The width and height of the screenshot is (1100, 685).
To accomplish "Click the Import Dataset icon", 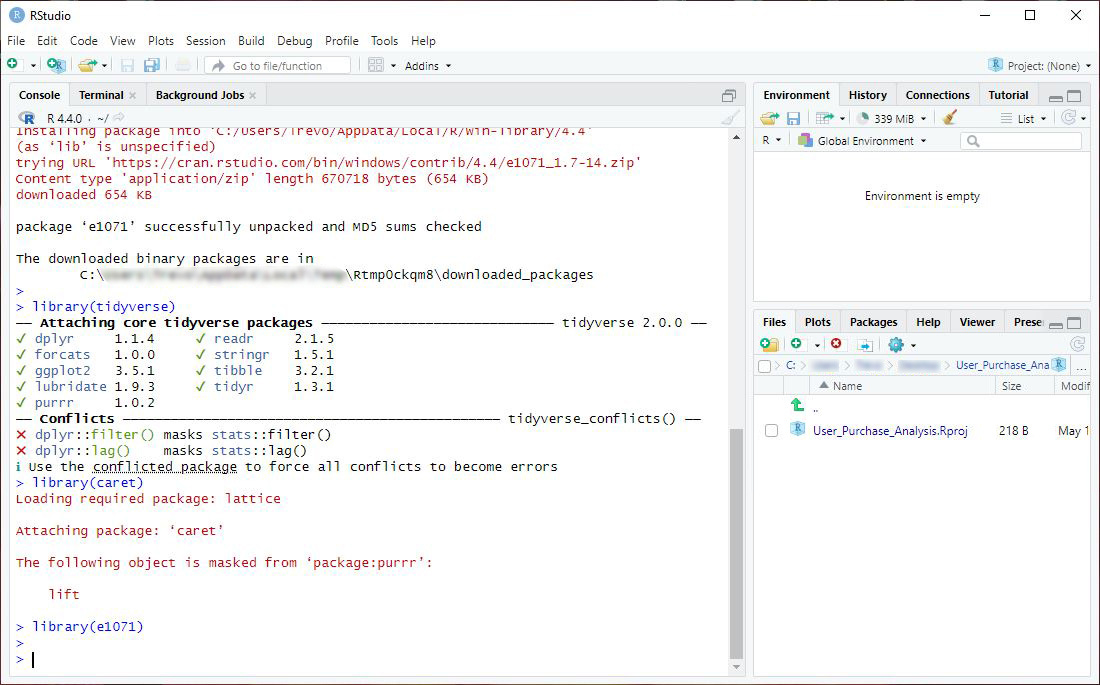I will point(830,118).
